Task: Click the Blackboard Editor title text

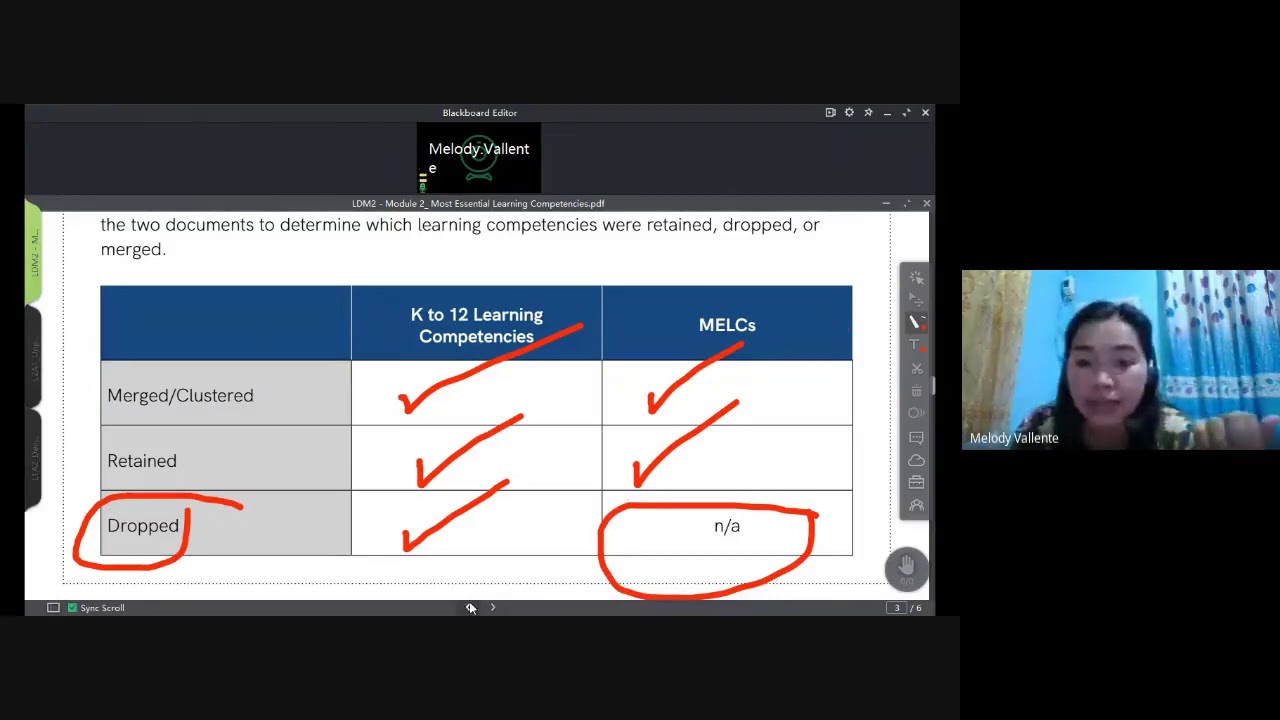Action: click(x=480, y=113)
